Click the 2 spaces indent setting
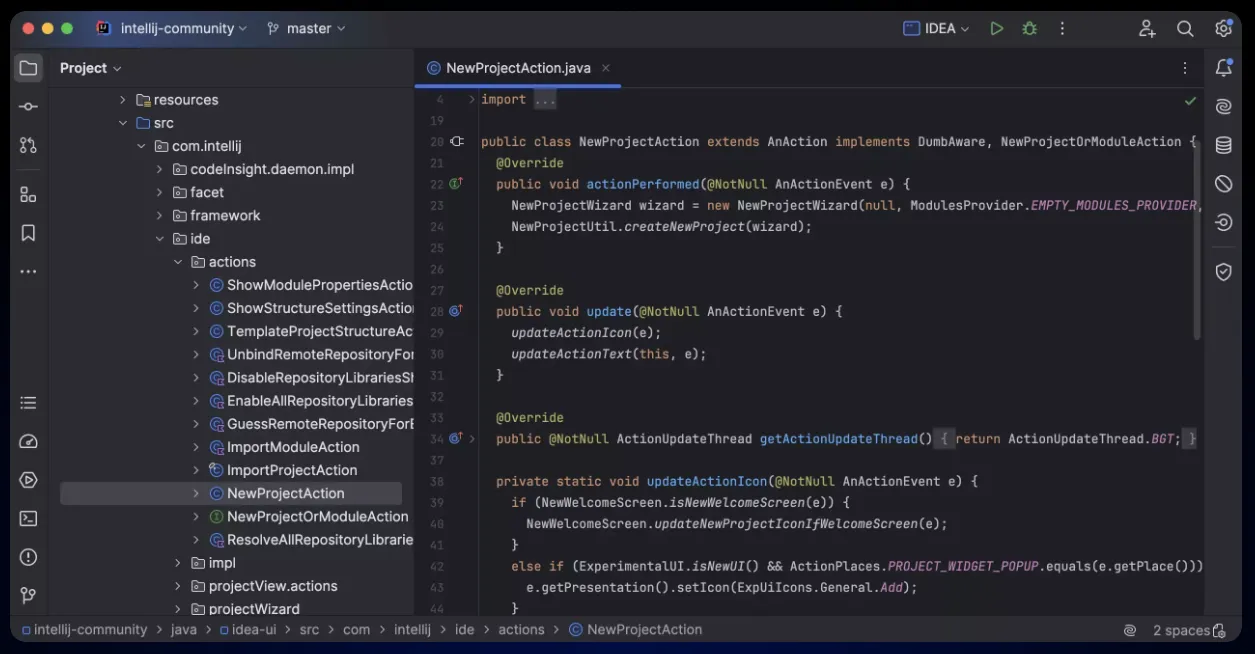 coord(1180,630)
